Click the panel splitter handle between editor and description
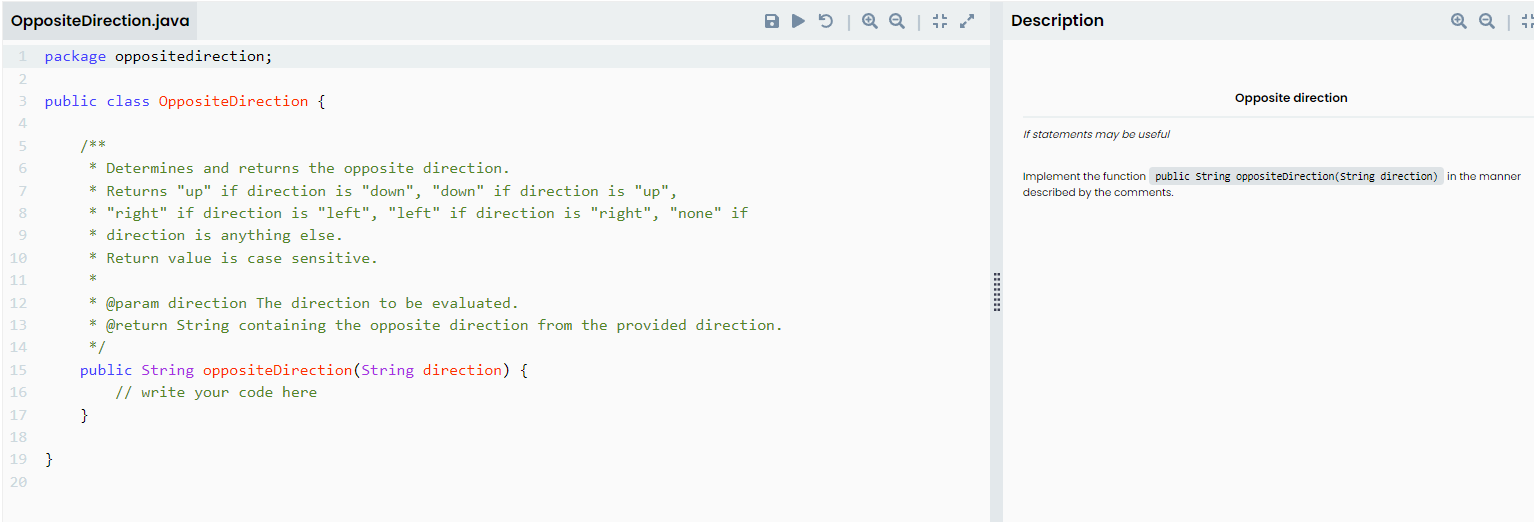The height and width of the screenshot is (522, 1534). pyautogui.click(x=997, y=291)
